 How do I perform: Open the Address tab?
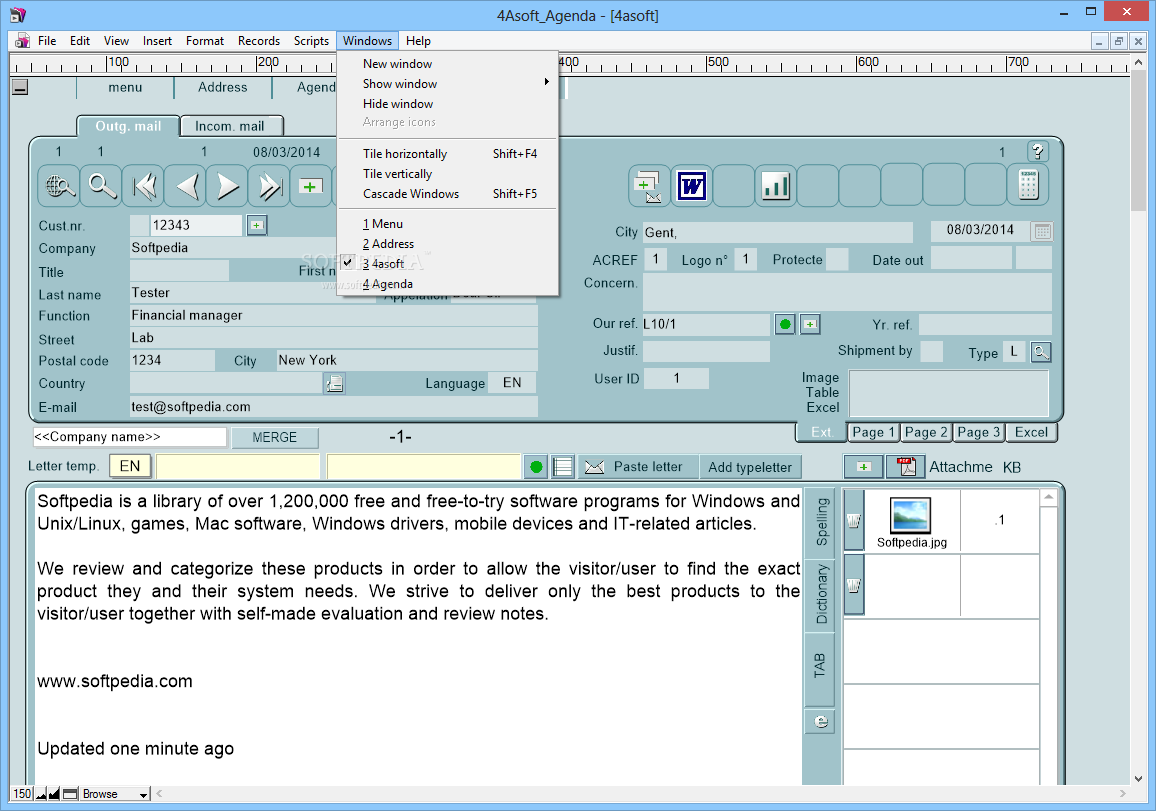tap(223, 87)
